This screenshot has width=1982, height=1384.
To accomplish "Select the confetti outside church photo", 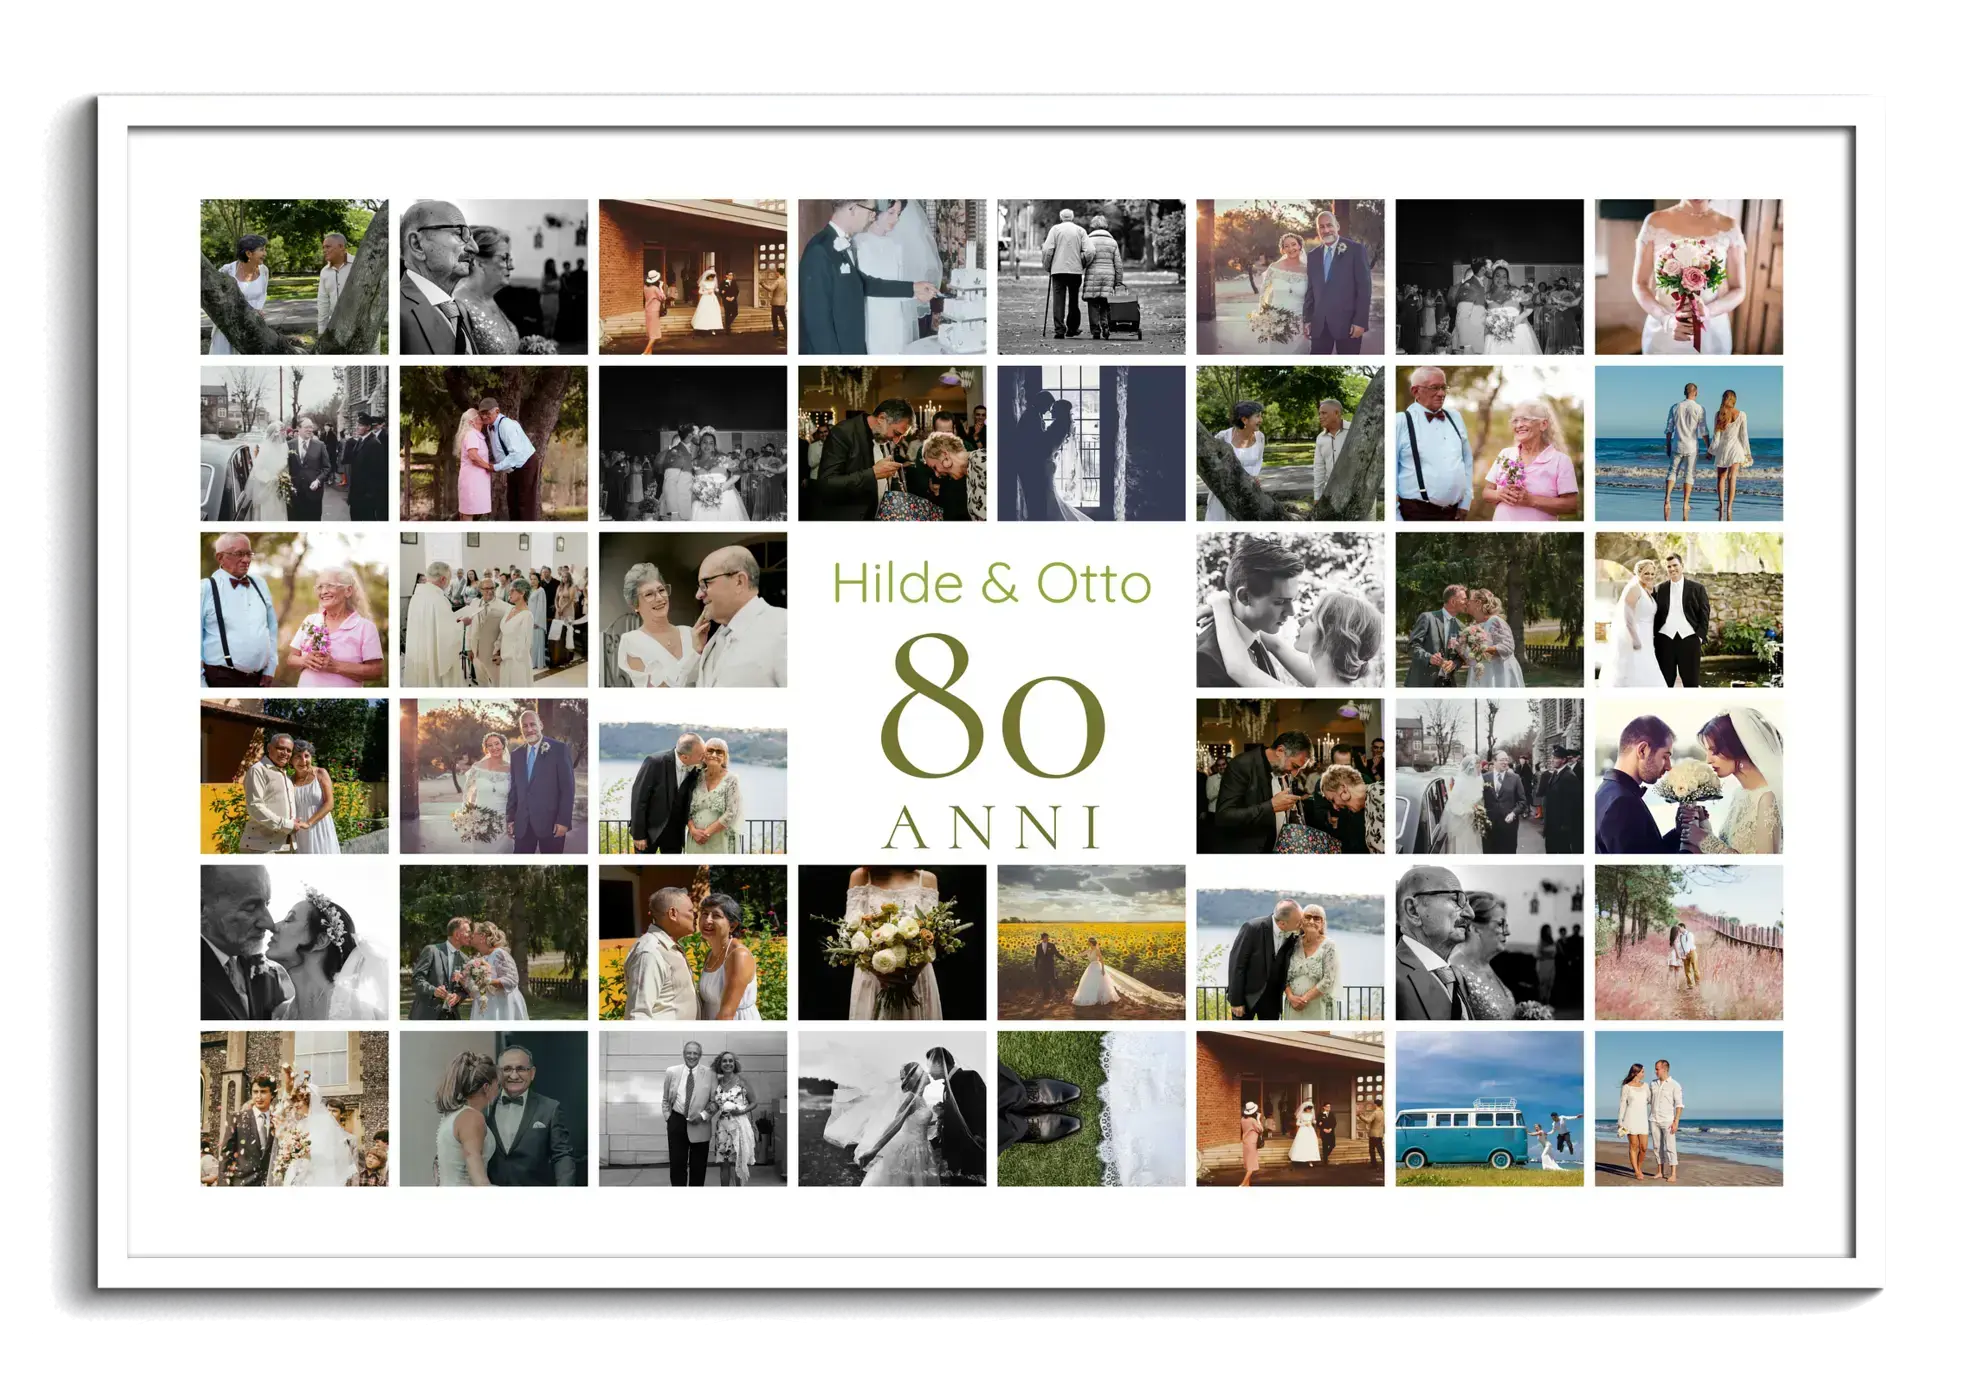I will point(294,1108).
